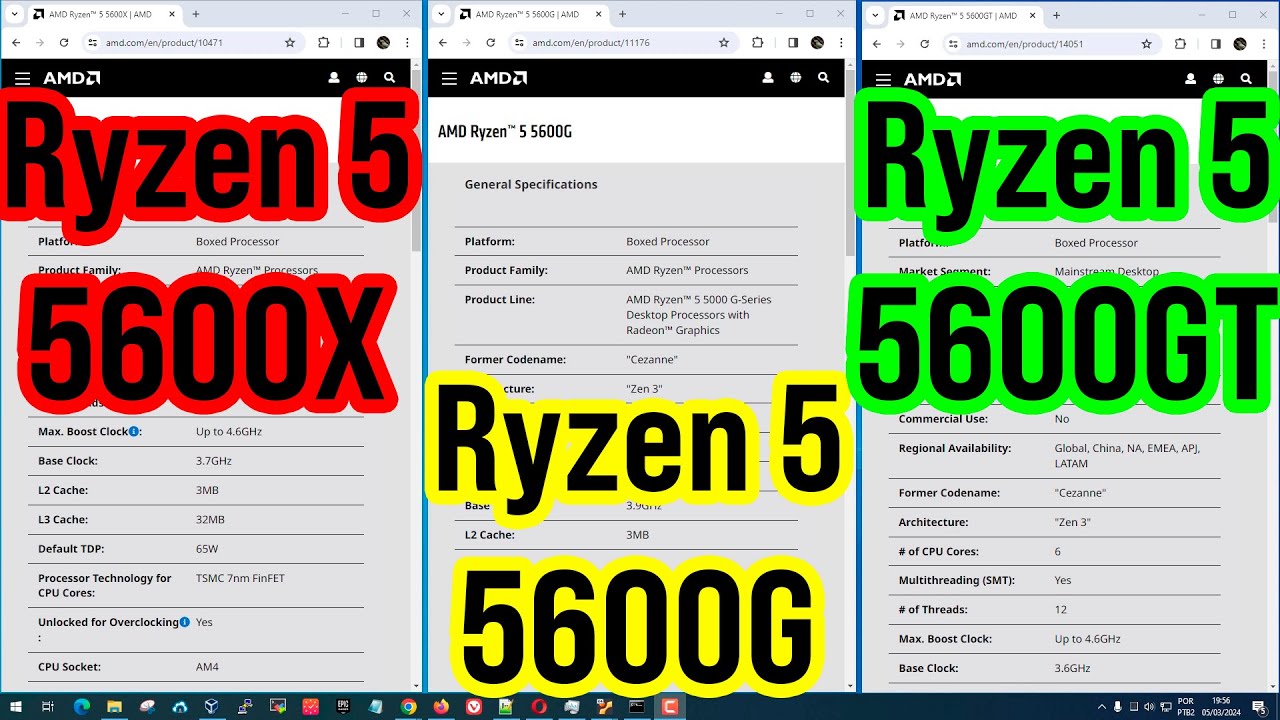
Task: Click globe language icon in 5600X window
Action: pos(362,78)
